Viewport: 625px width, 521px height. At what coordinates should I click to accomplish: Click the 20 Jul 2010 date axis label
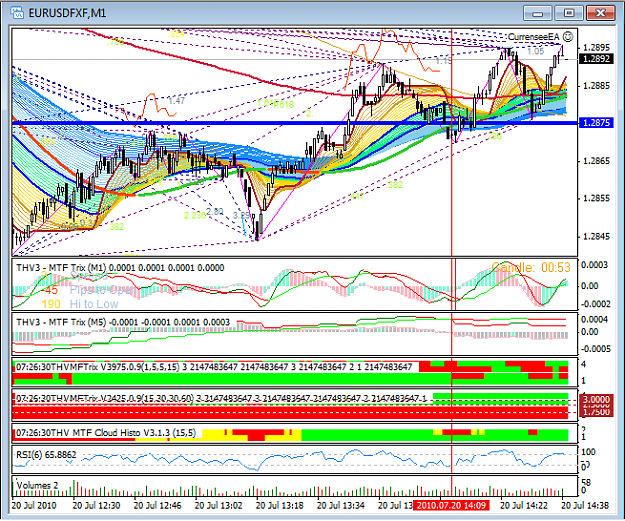point(34,505)
